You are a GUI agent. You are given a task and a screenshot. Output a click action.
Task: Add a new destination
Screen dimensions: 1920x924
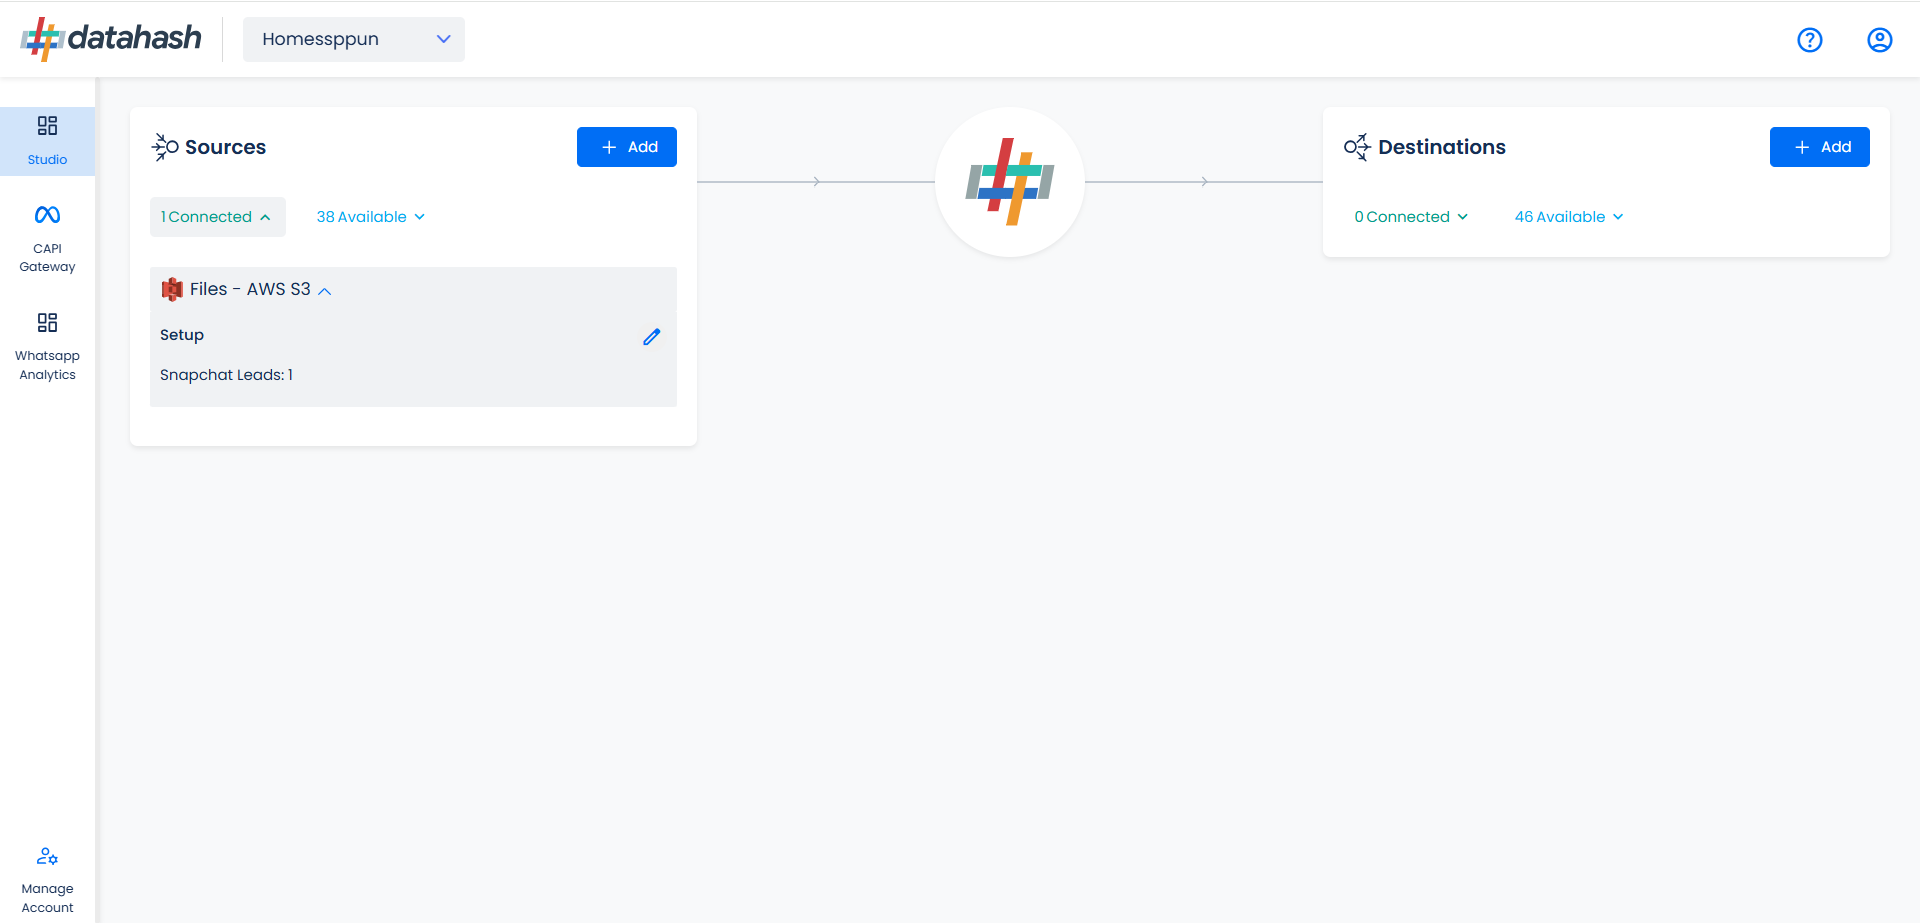click(1820, 147)
